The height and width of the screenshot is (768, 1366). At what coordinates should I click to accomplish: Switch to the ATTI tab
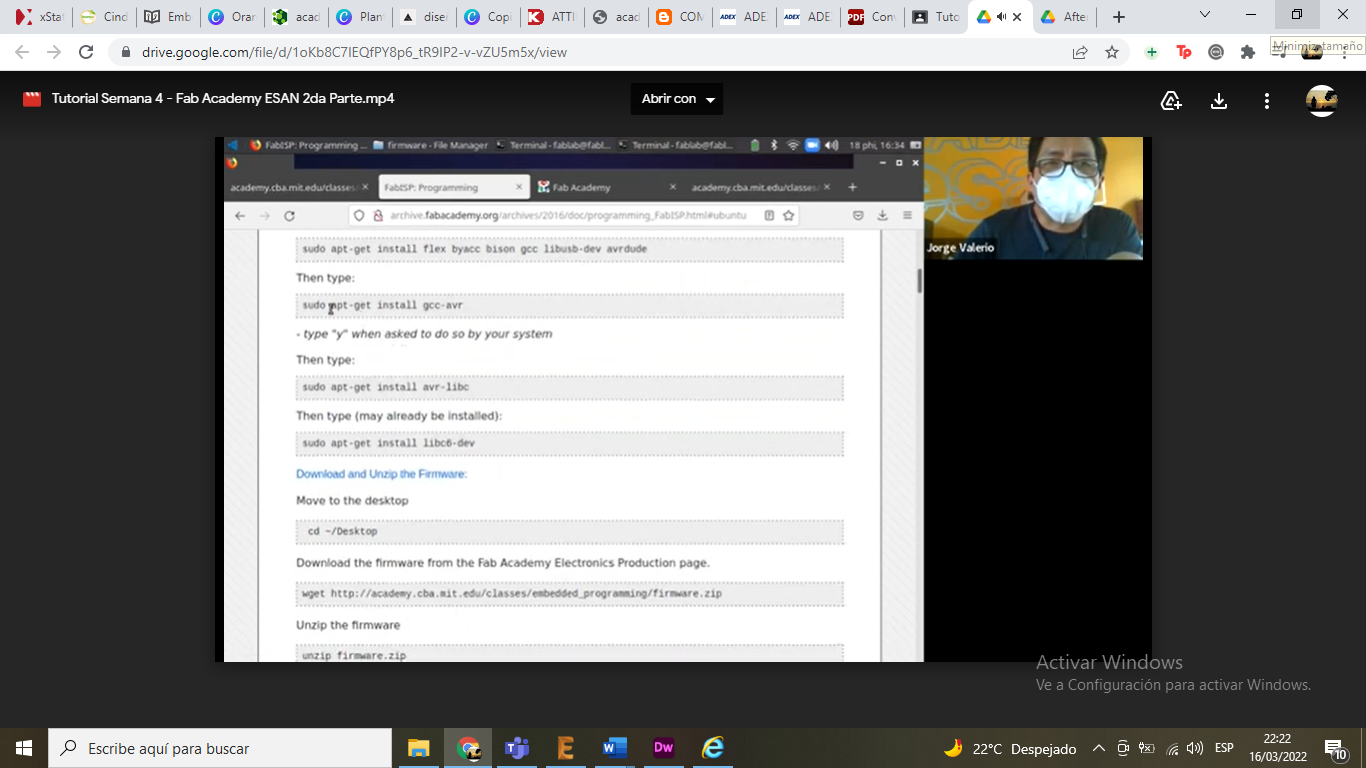[552, 17]
